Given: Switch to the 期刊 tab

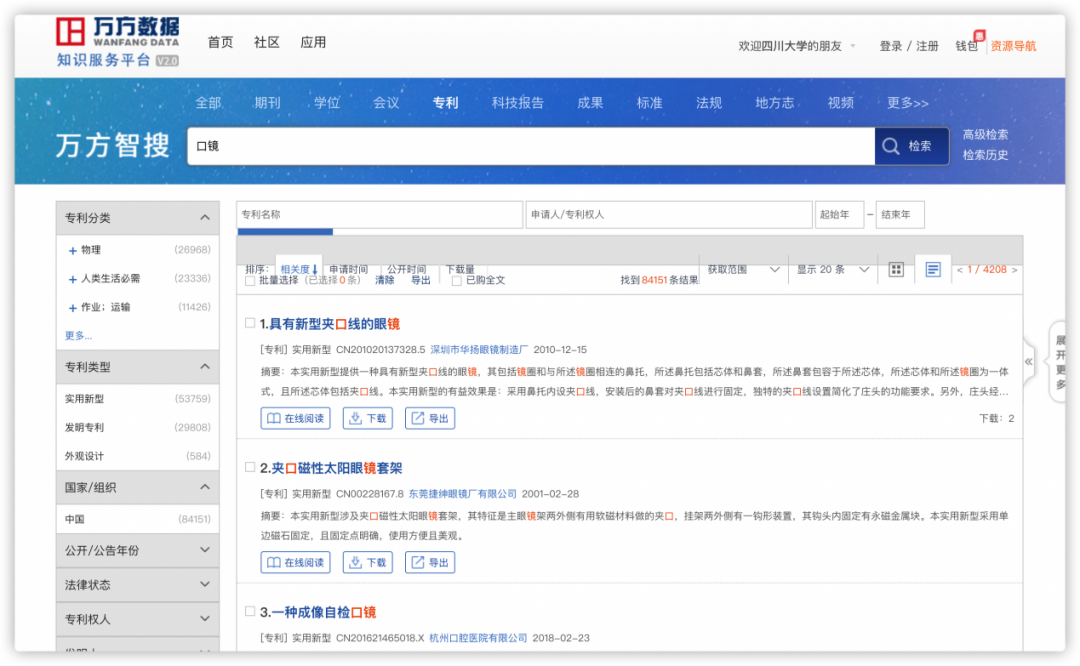Looking at the screenshot, I should tap(268, 101).
